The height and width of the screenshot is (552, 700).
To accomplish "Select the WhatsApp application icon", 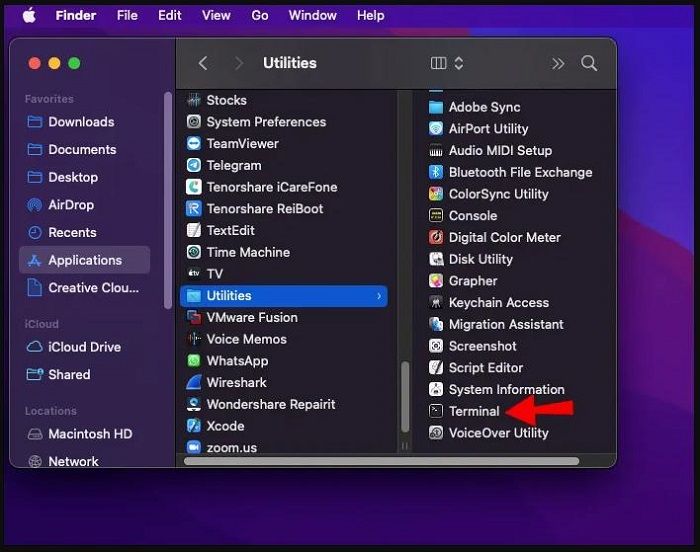I will [x=194, y=361].
